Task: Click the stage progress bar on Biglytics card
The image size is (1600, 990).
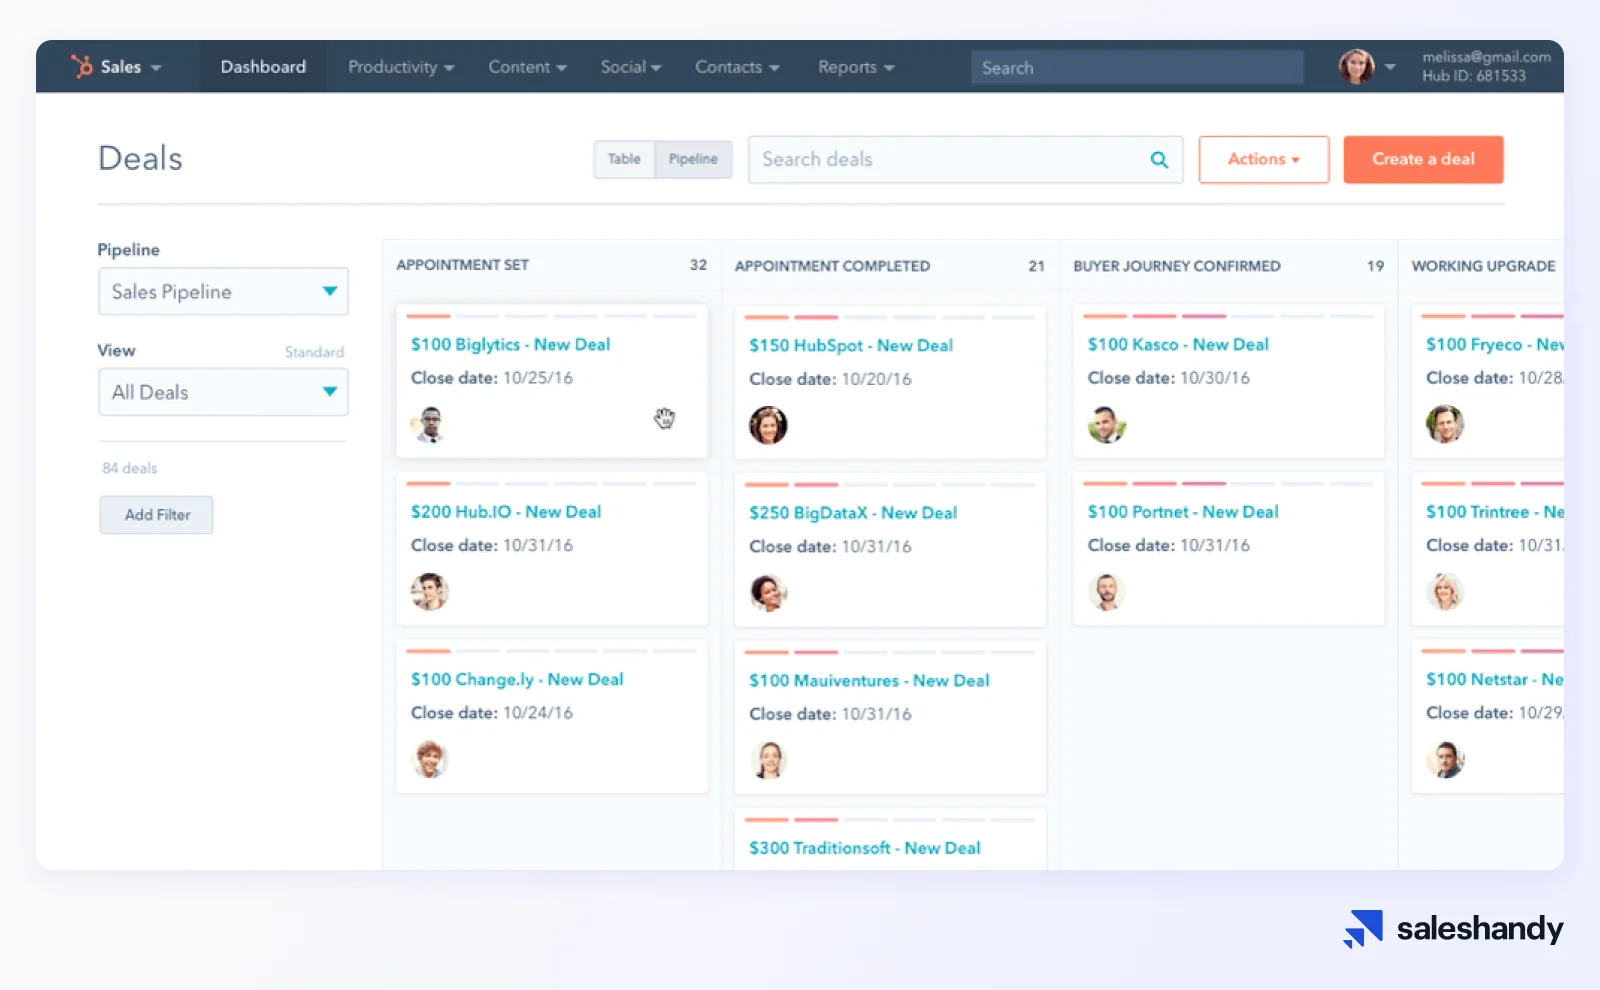Action: point(552,316)
